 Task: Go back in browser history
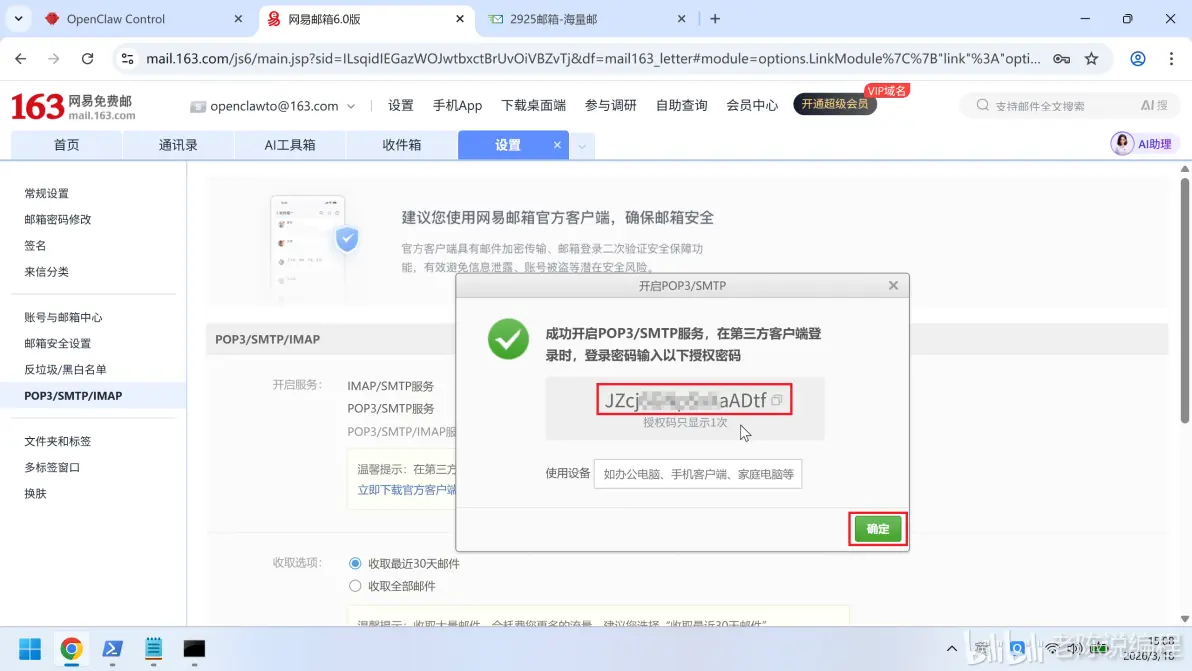[x=21, y=59]
